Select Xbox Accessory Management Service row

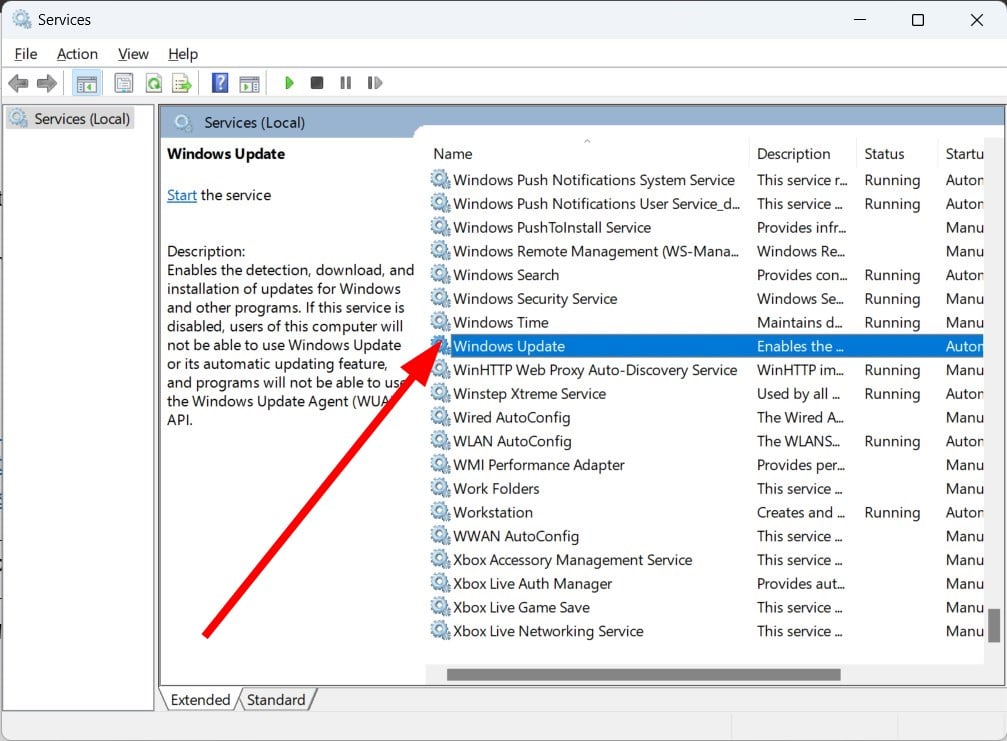[705, 560]
